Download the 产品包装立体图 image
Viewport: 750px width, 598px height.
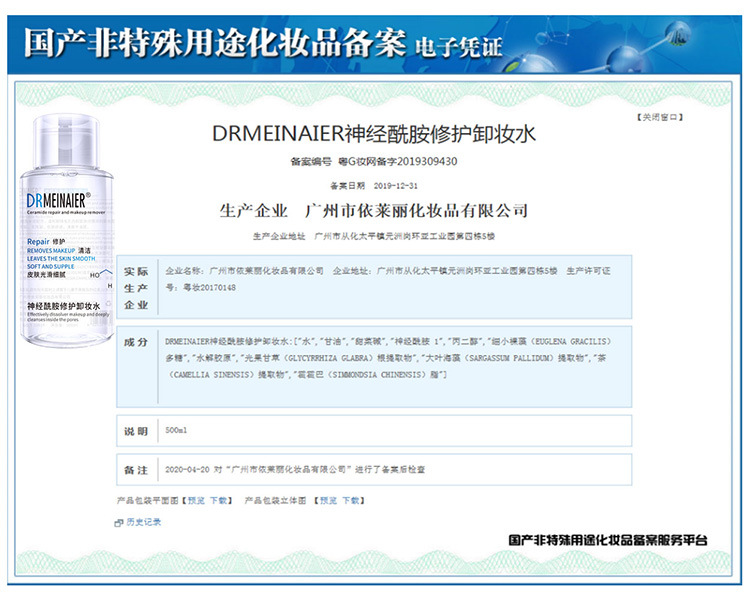(350, 500)
